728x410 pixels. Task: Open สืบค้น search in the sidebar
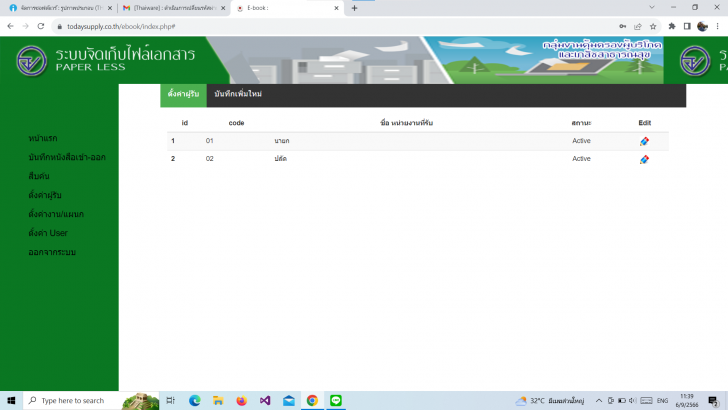point(39,176)
